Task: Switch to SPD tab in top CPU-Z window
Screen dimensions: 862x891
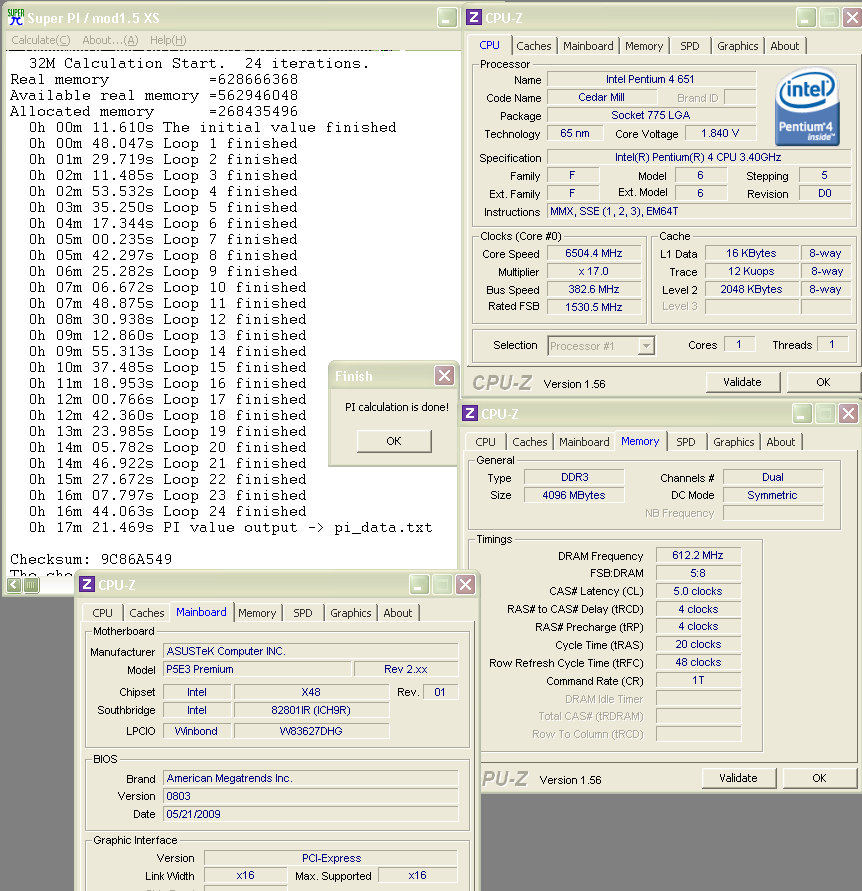Action: [x=689, y=45]
